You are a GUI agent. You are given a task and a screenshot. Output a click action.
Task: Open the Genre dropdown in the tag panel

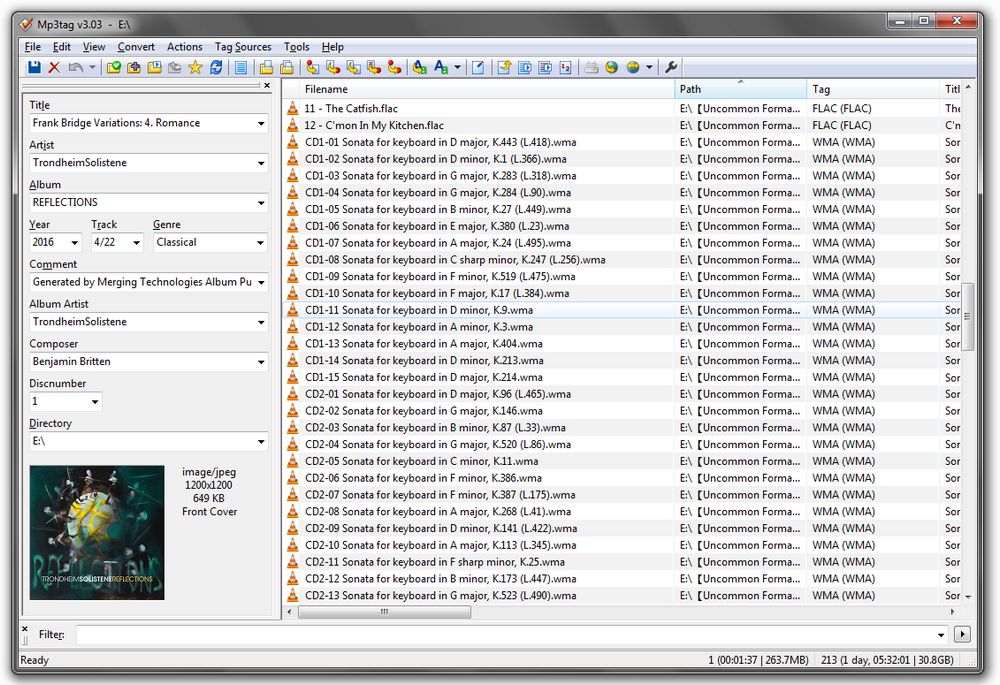(x=259, y=242)
